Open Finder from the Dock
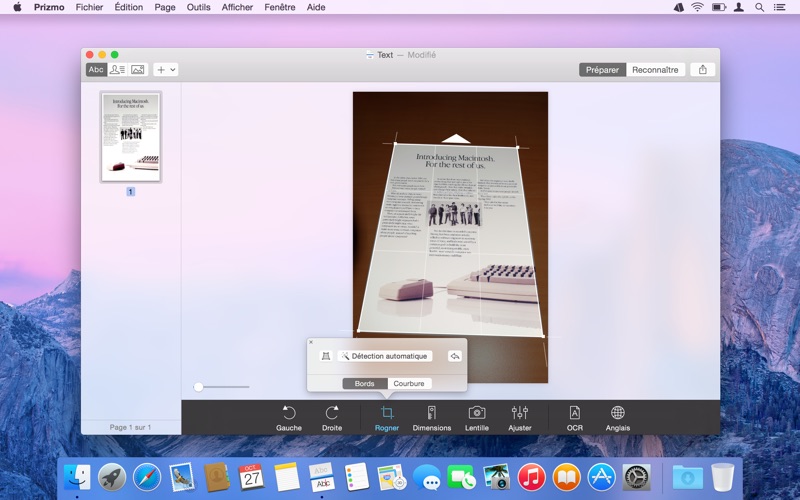This screenshot has height=500, width=800. [78, 478]
